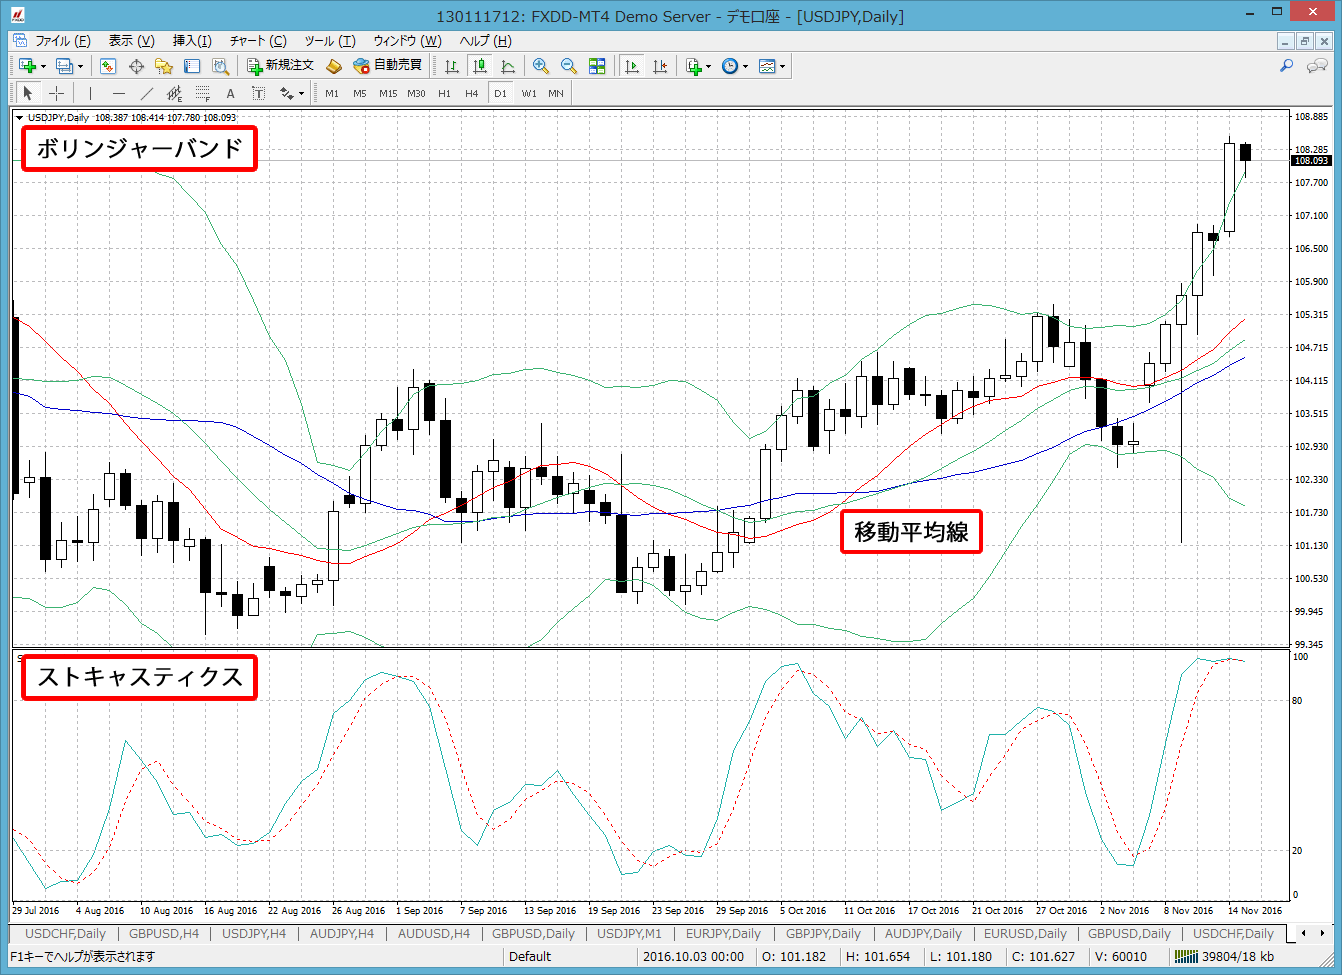Click the tile windows icon
Image resolution: width=1342 pixels, height=975 pixels.
tap(597, 66)
